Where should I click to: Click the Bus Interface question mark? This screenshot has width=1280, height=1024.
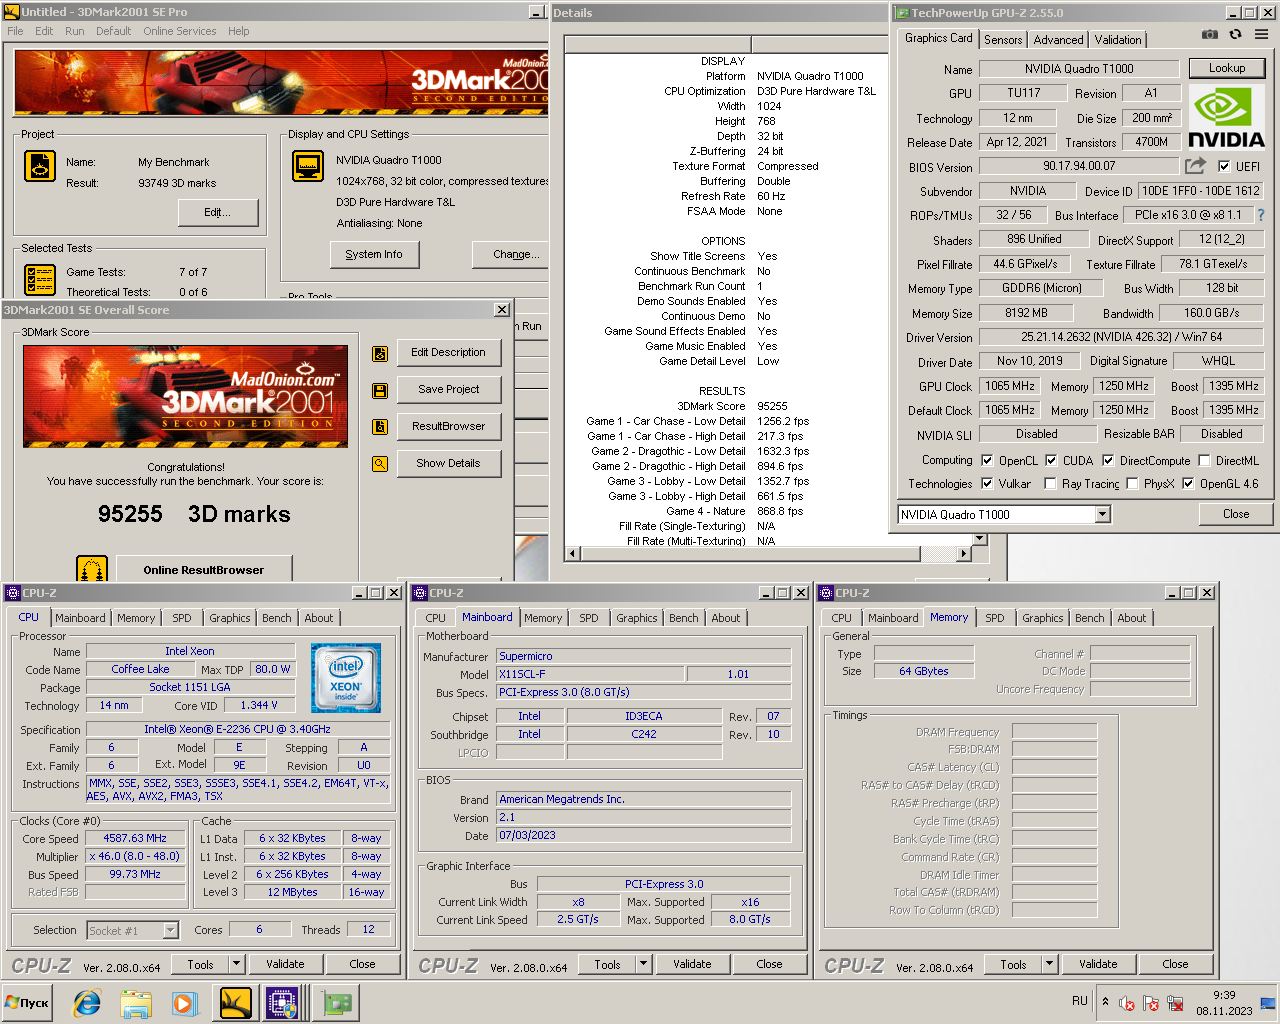(1261, 215)
